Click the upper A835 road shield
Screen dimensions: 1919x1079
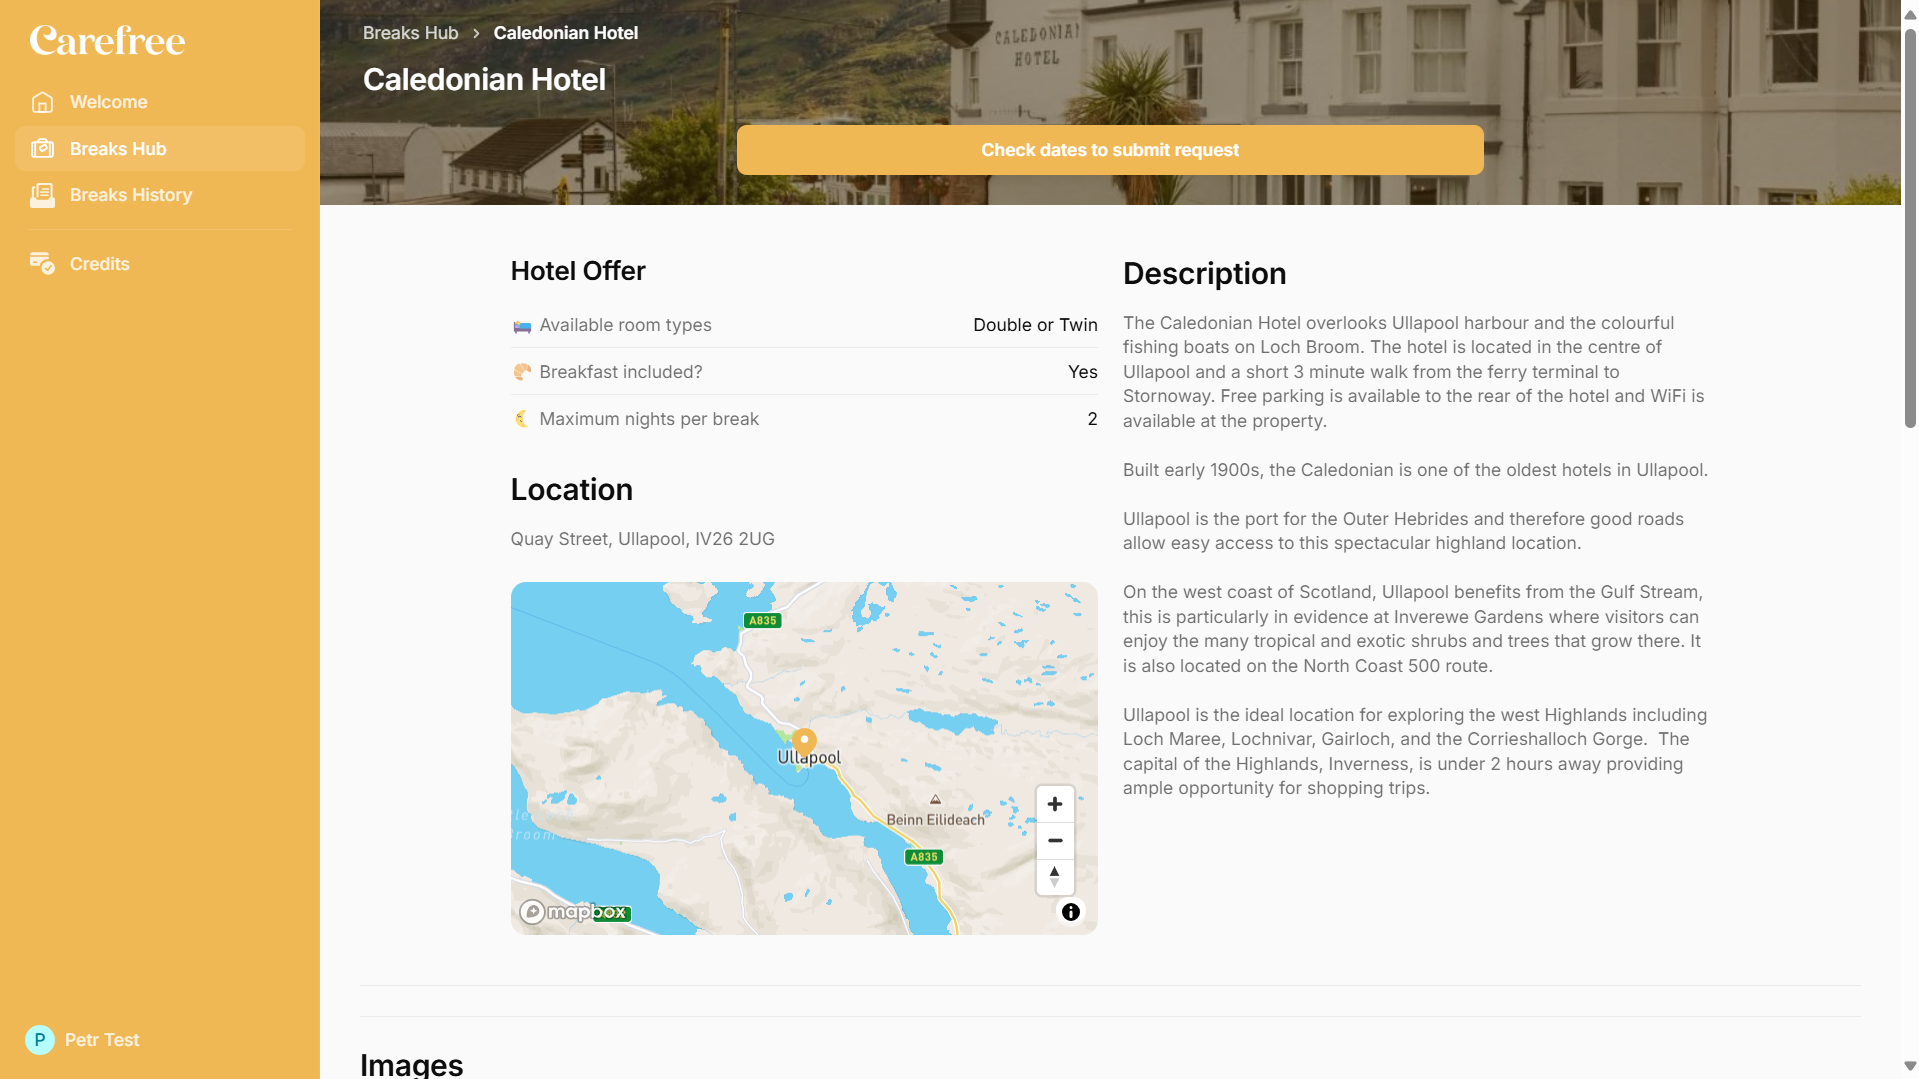[763, 620]
